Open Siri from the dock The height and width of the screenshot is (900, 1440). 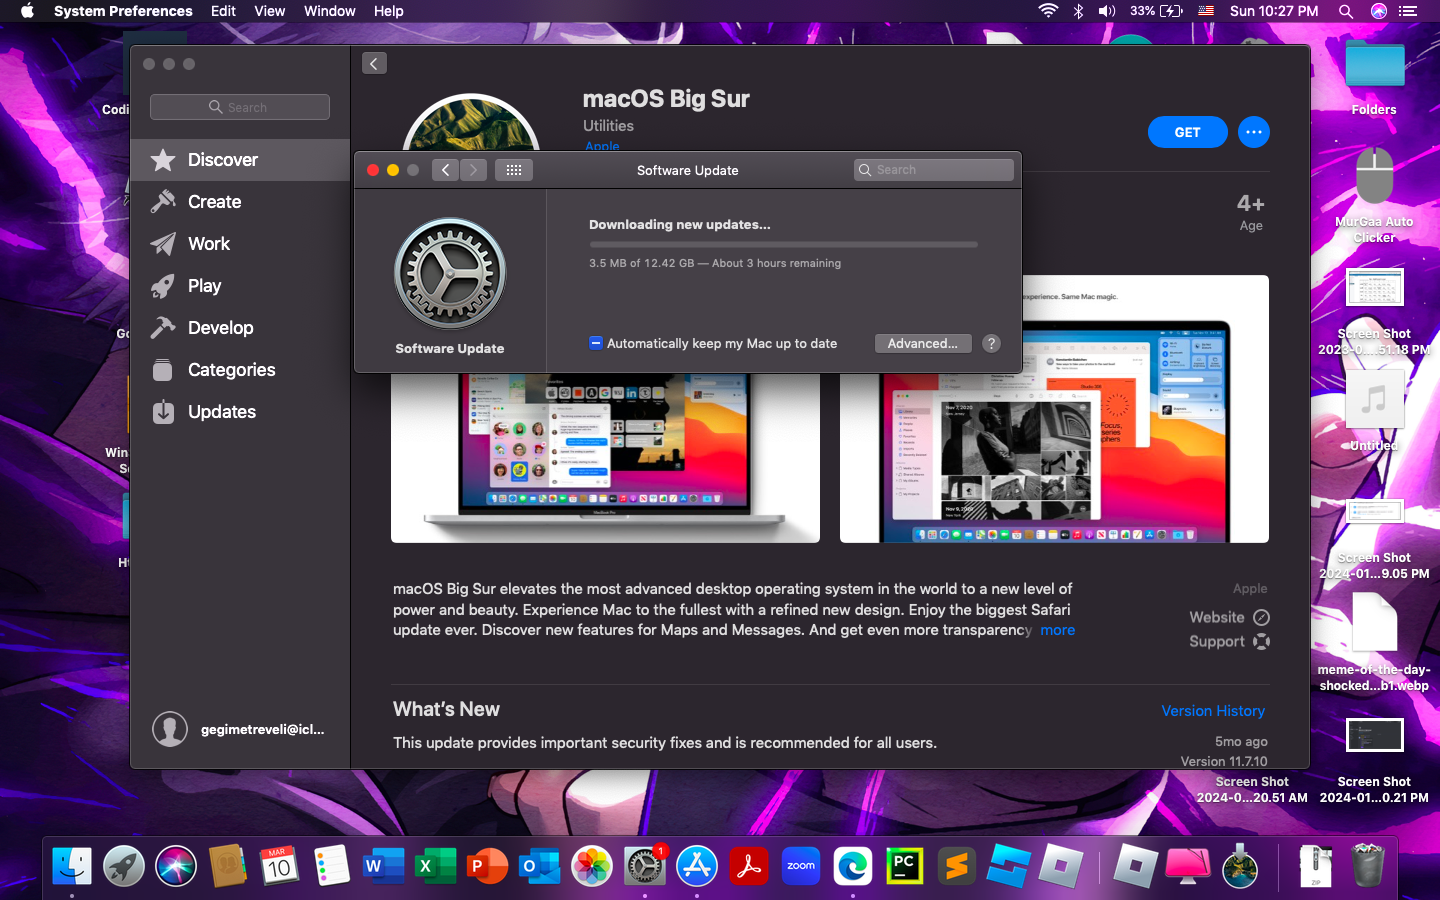pos(176,866)
